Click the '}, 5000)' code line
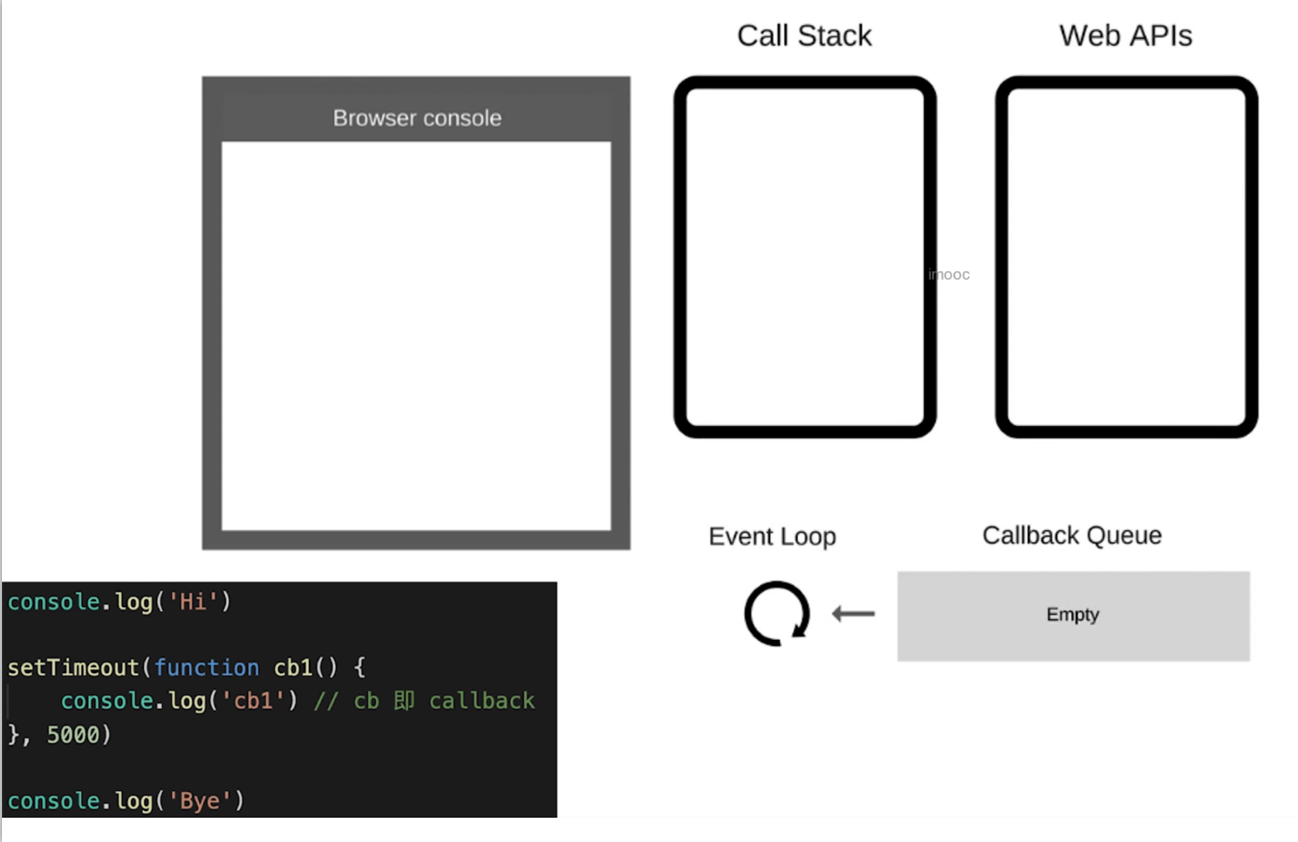The width and height of the screenshot is (1298, 842). [x=59, y=735]
